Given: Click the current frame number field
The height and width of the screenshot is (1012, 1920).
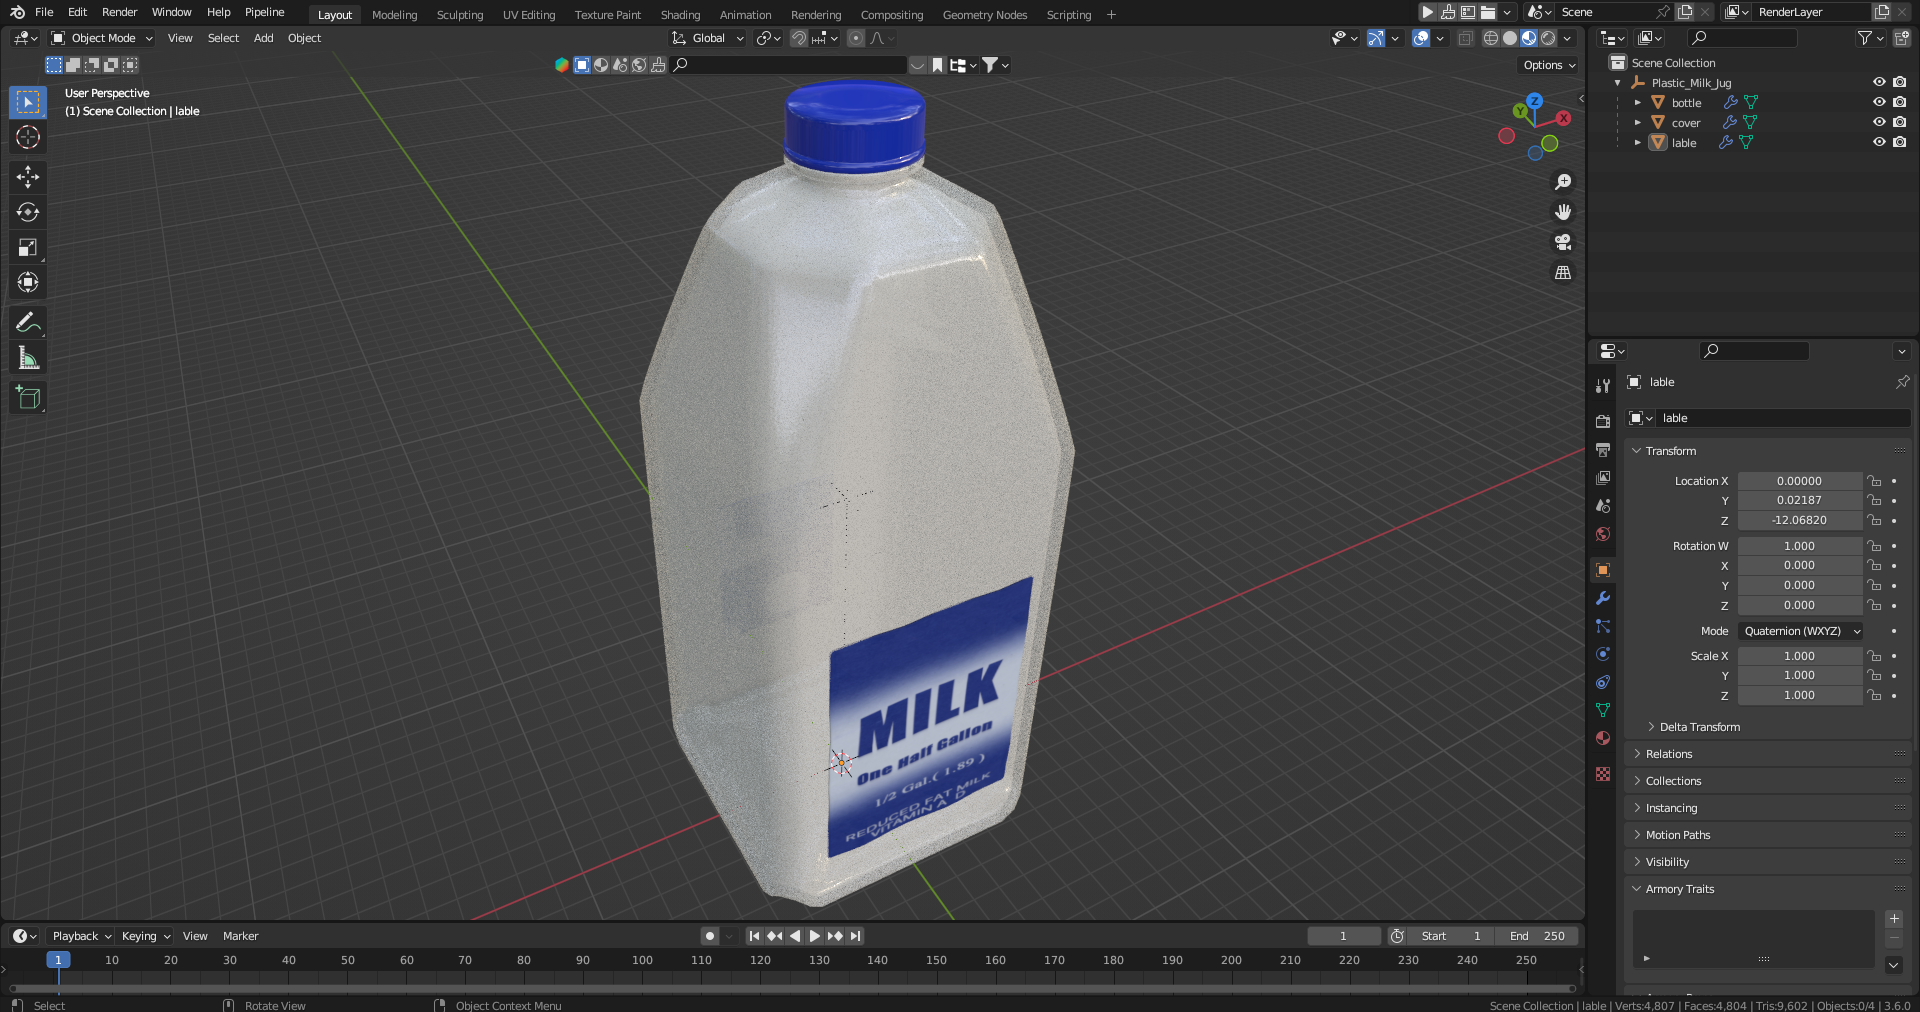Looking at the screenshot, I should [x=1343, y=936].
